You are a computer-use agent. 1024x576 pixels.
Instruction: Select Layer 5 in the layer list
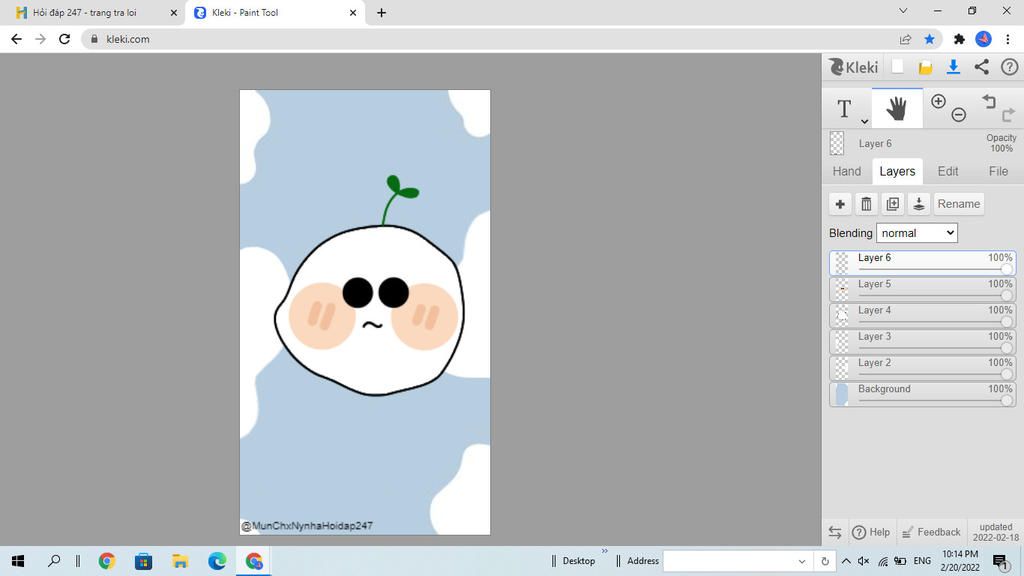(922, 289)
